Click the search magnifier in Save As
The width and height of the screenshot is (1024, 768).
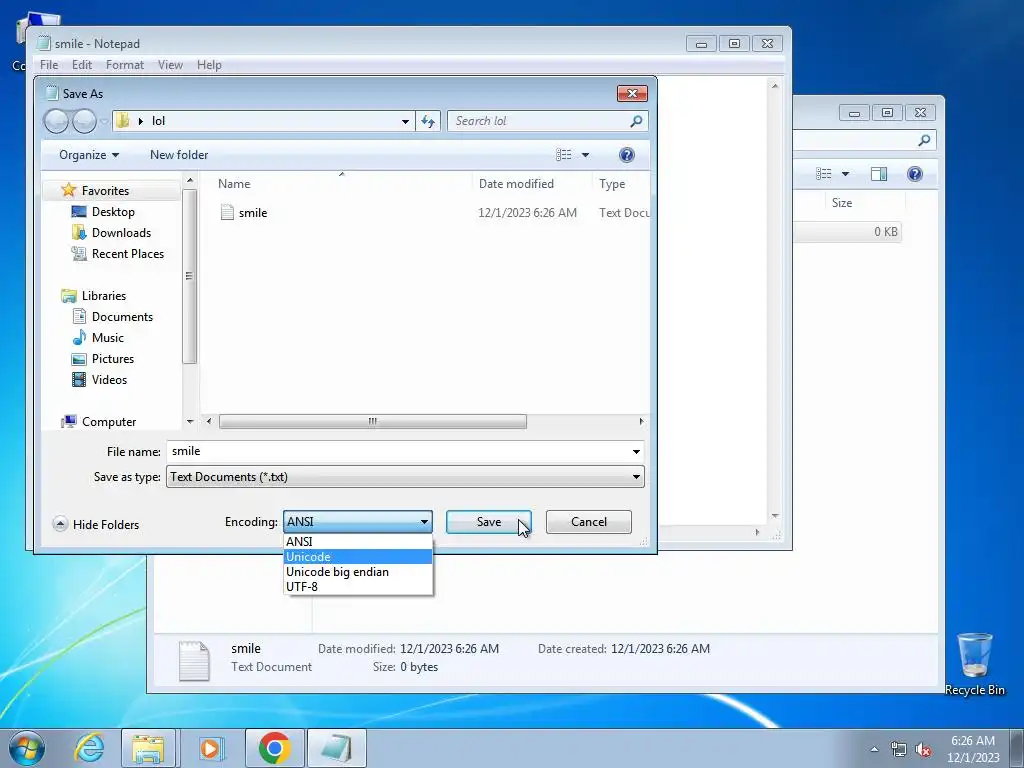[636, 121]
